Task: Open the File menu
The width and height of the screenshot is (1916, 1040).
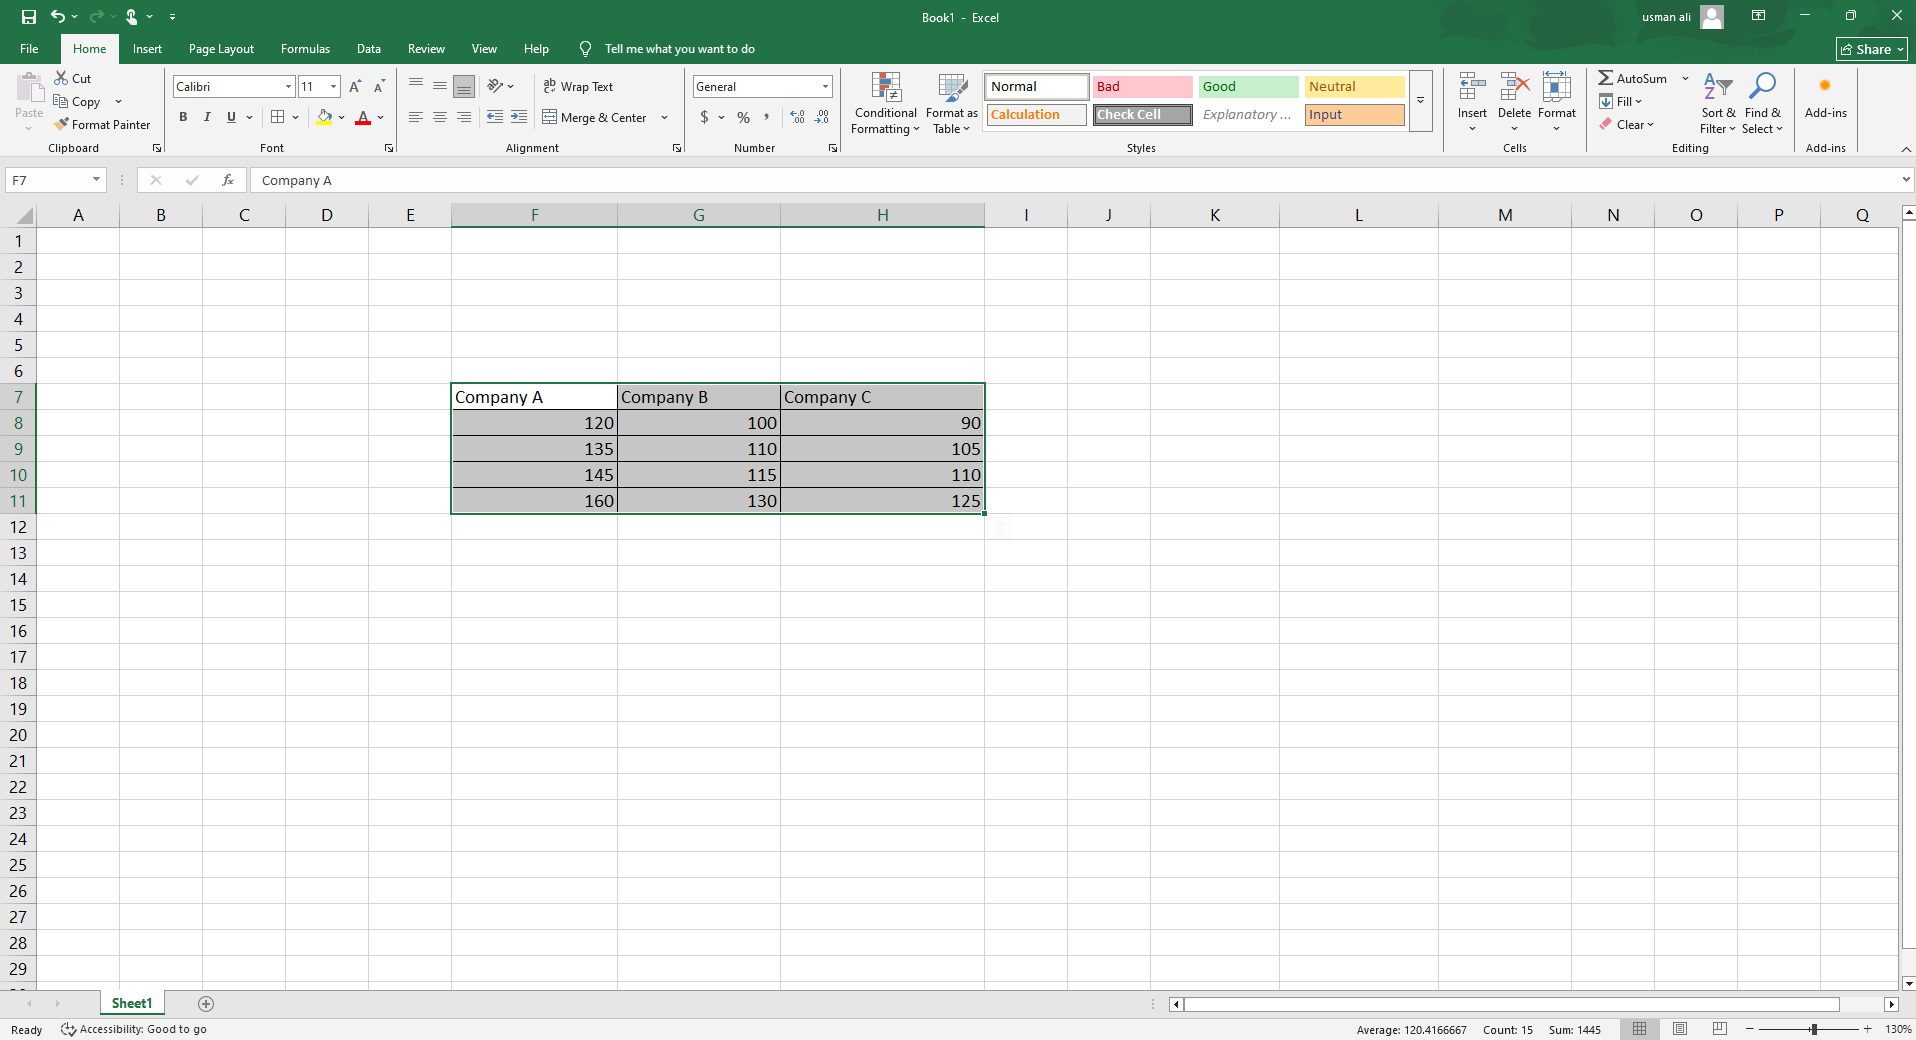Action: [29, 49]
